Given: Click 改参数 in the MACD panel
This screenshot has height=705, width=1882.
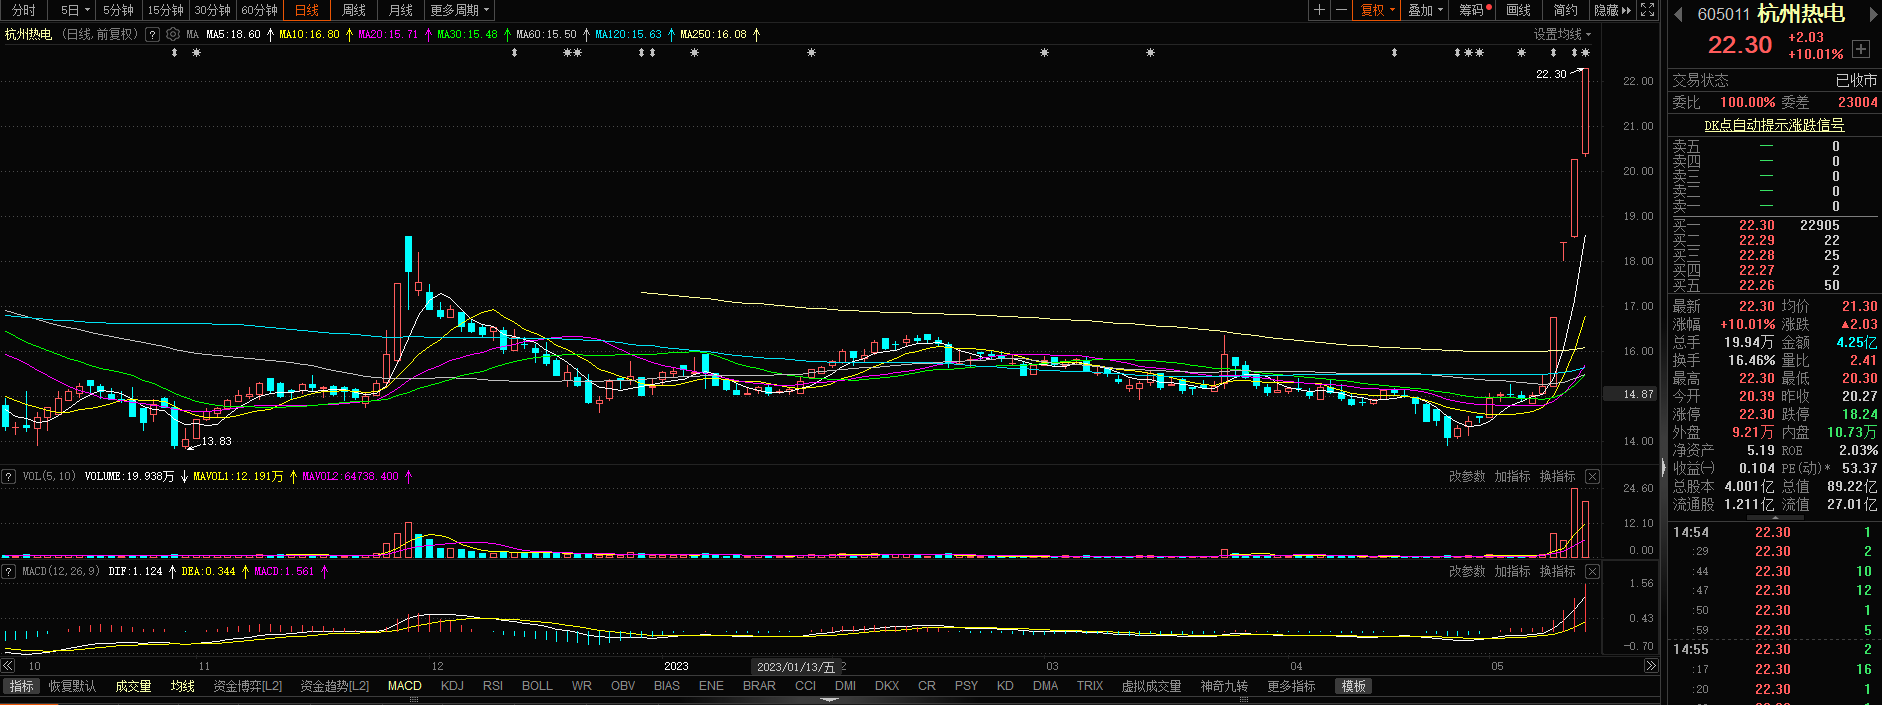Looking at the screenshot, I should (x=1467, y=571).
